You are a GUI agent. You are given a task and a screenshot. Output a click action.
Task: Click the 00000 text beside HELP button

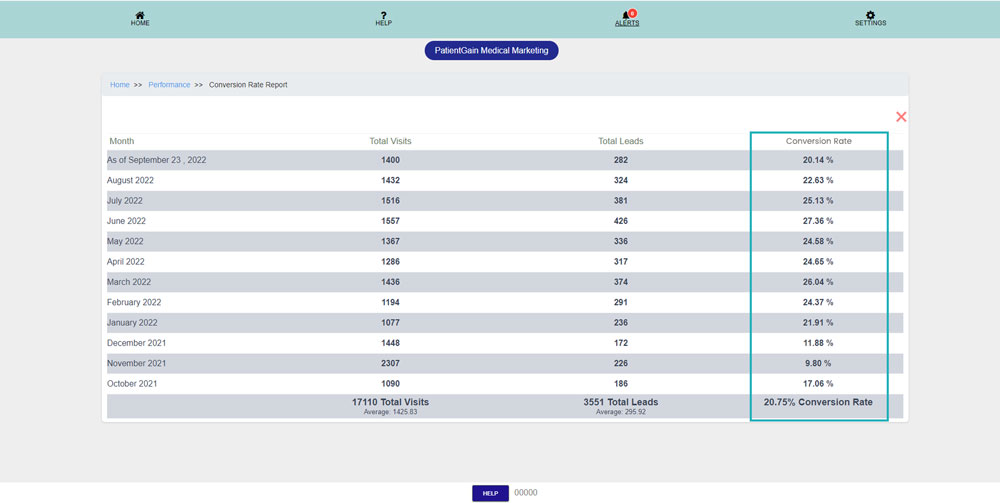[x=526, y=493]
